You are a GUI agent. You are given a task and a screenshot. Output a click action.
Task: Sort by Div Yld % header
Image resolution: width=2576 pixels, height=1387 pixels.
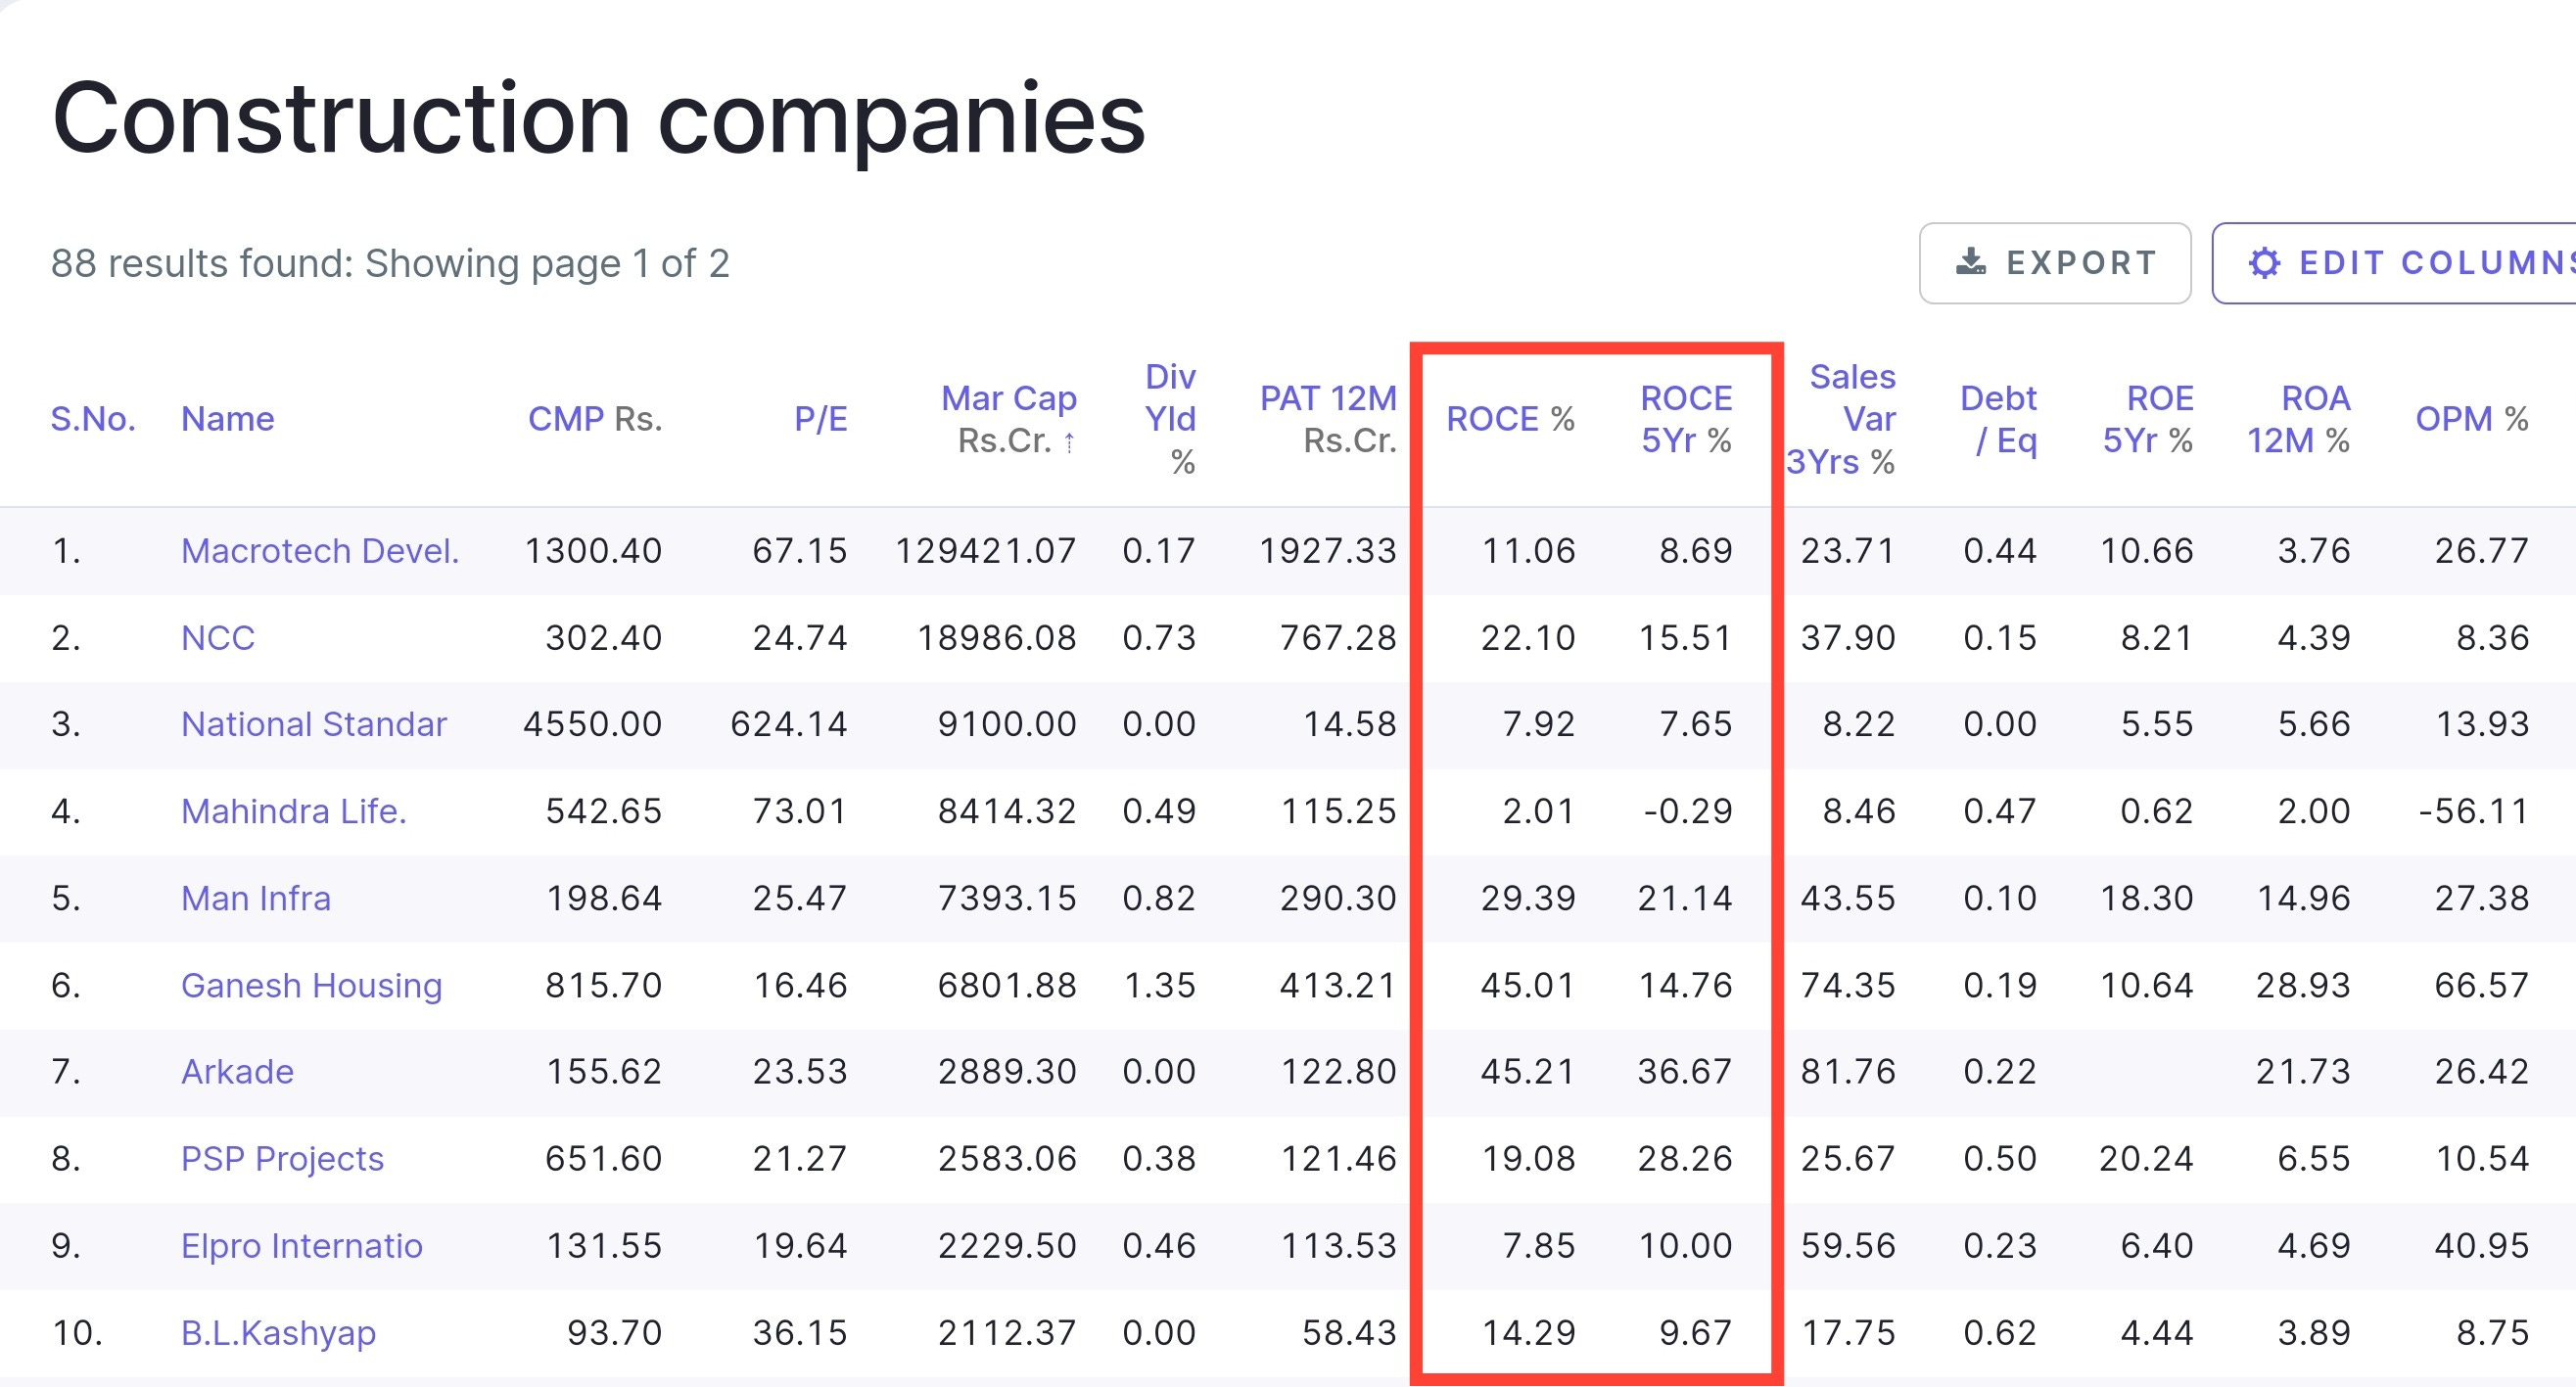coord(1170,418)
